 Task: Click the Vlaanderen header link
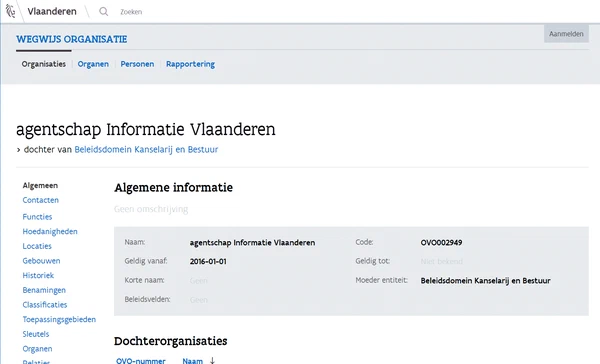point(52,11)
